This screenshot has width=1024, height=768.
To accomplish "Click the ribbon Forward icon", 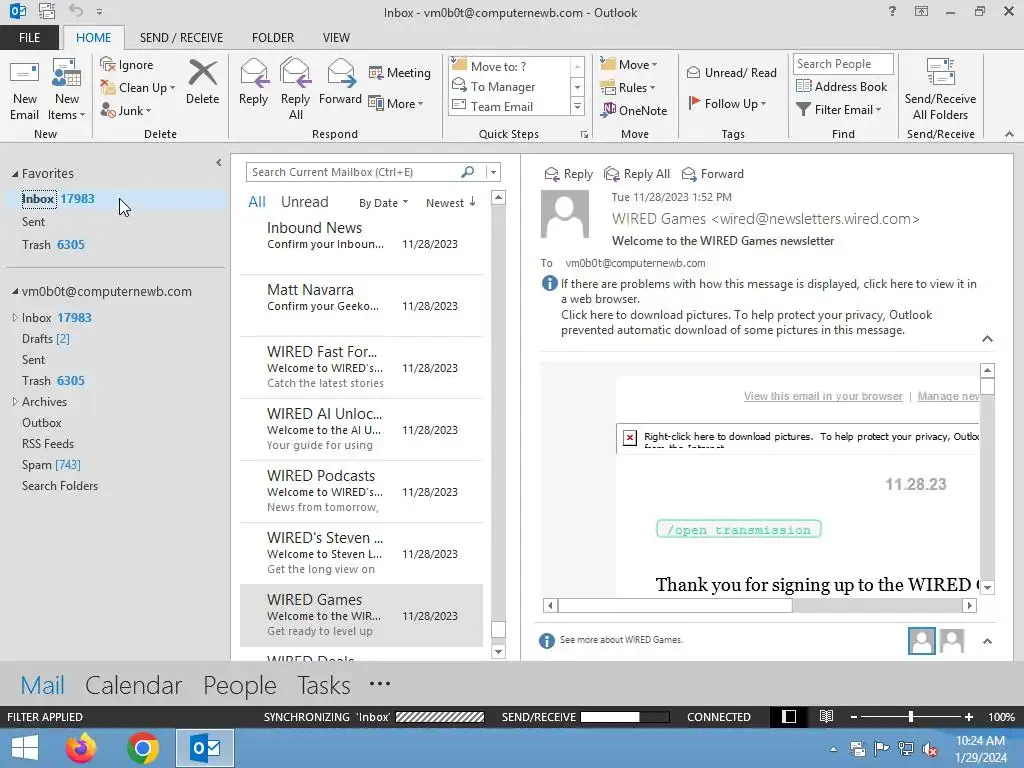I will (x=340, y=72).
